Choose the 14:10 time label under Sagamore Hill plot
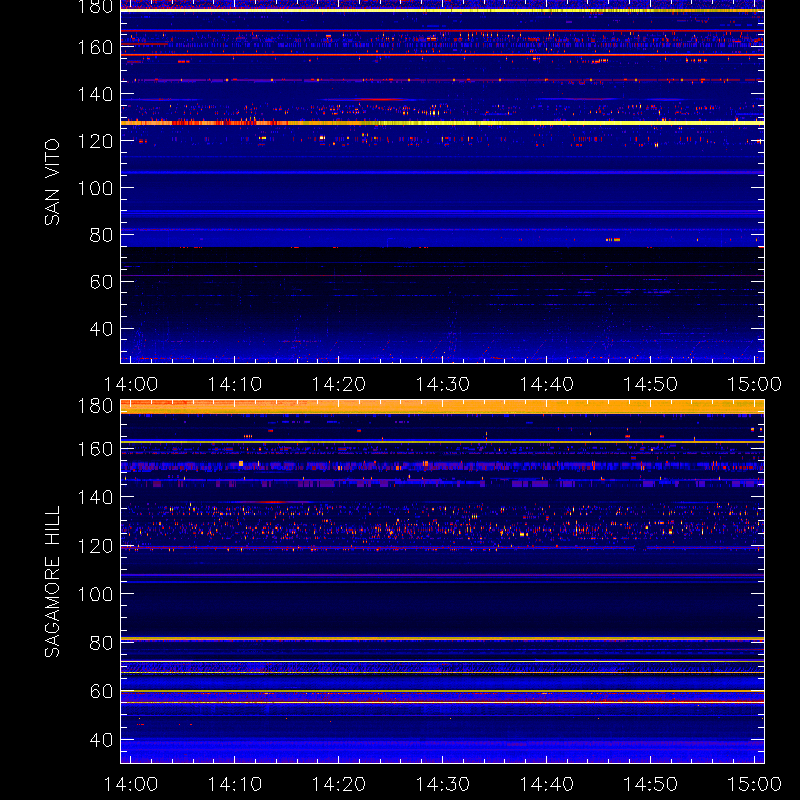 point(235,784)
